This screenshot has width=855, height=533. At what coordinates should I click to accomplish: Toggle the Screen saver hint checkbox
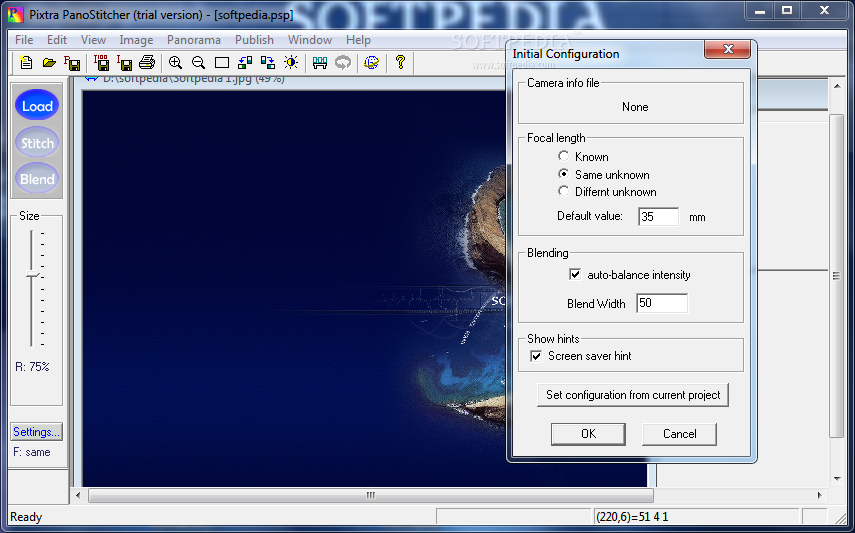click(x=537, y=356)
